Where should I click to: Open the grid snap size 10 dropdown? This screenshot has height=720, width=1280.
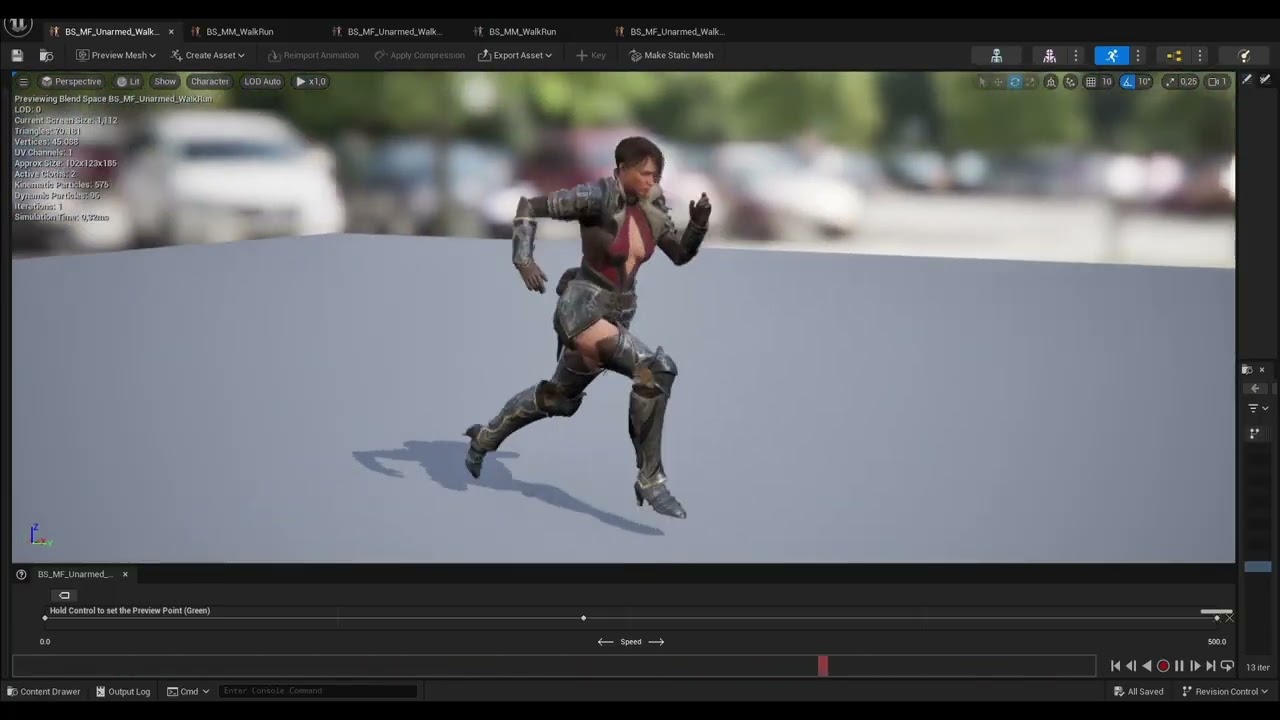tap(1106, 82)
